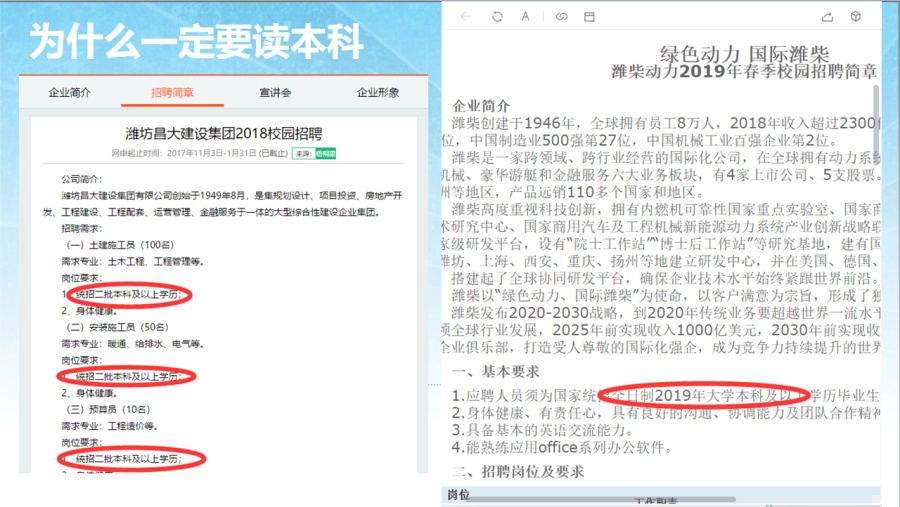Click the line 4.能熟练应用office系列办公软件
The height and width of the screenshot is (507, 900).
coord(562,447)
